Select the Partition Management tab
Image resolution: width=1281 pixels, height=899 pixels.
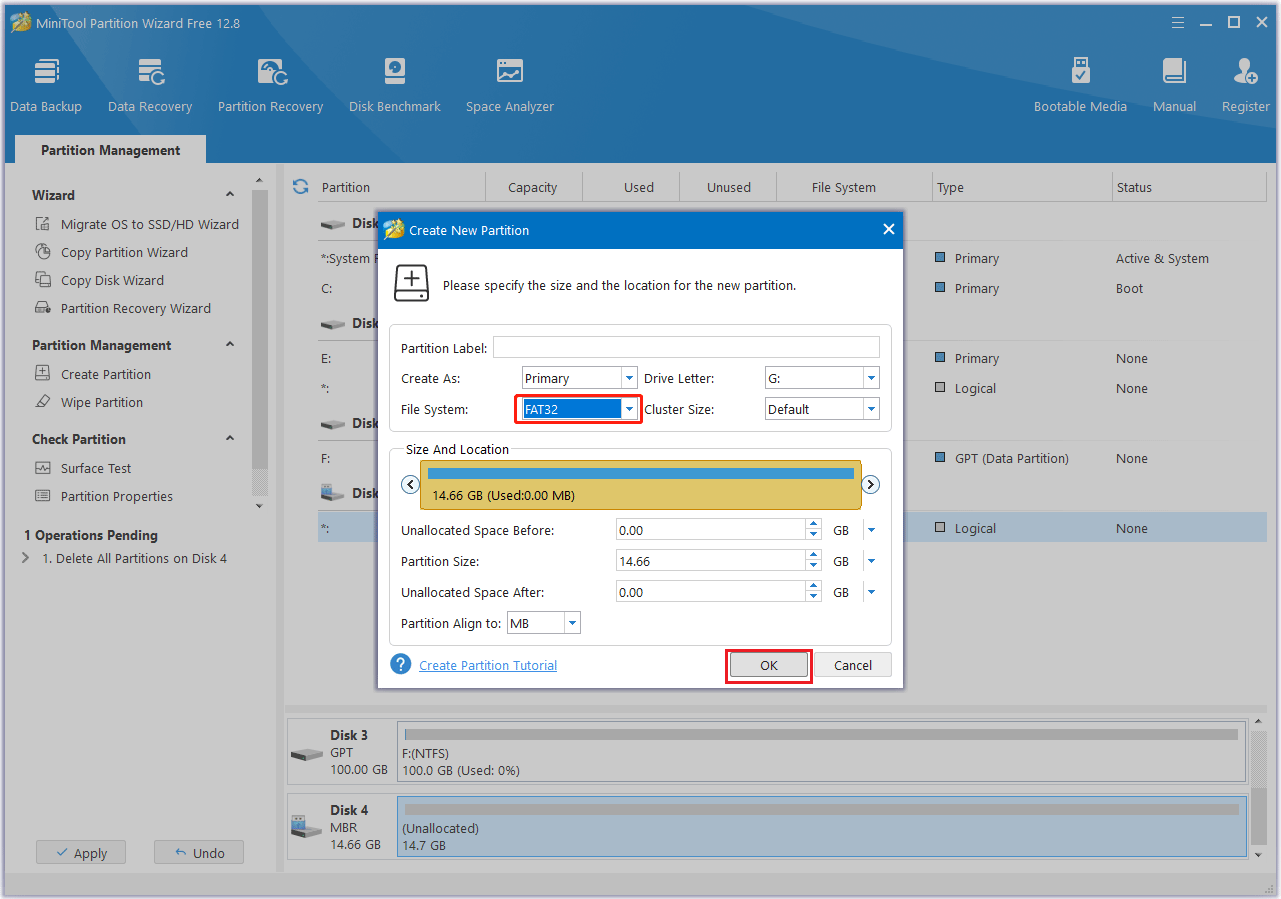pyautogui.click(x=111, y=150)
